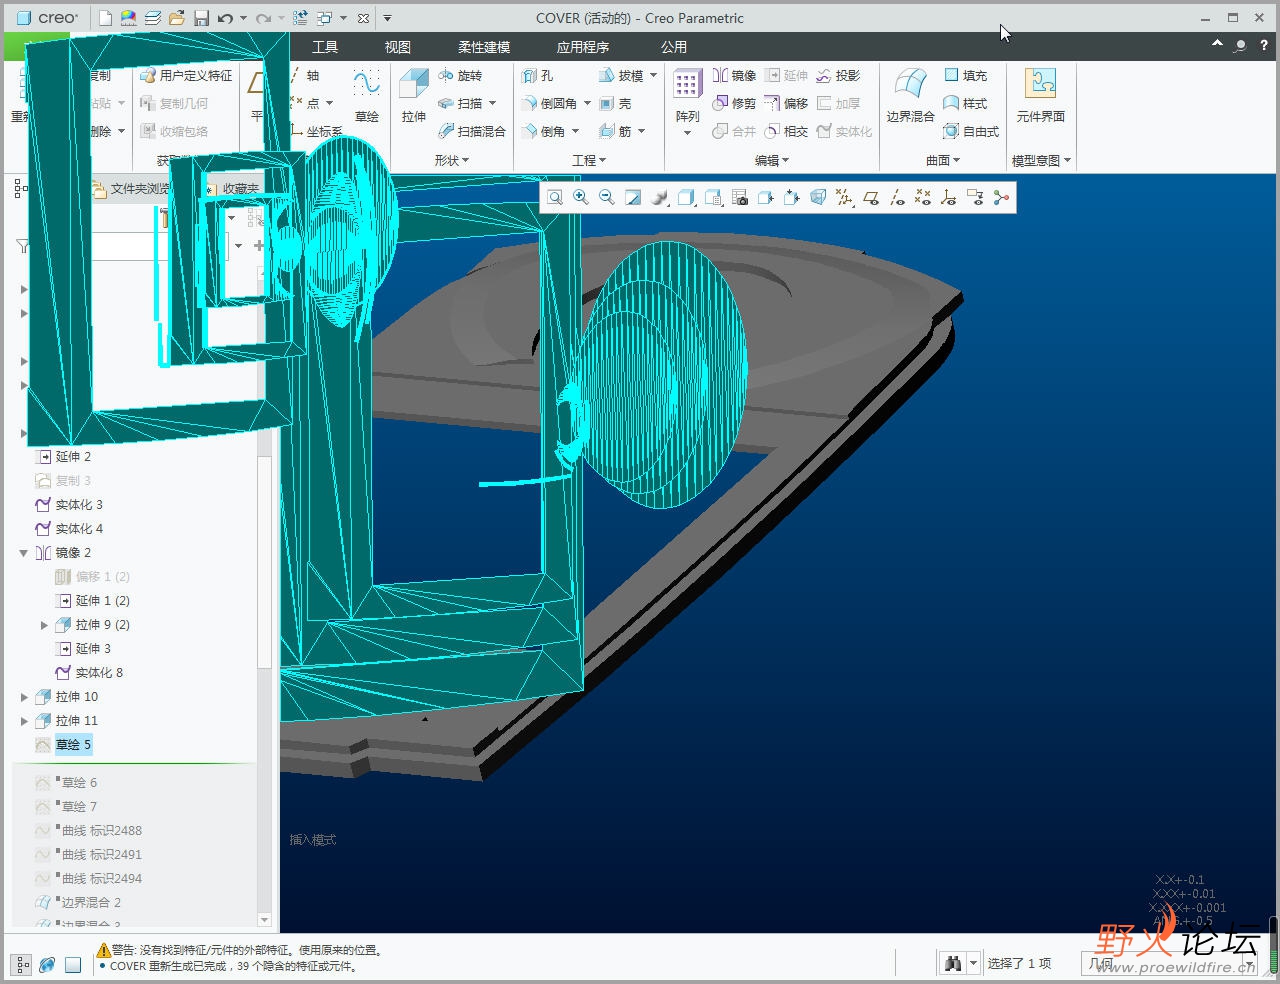Select the 壳 (Shell) tool
This screenshot has width=1280, height=984.
tap(615, 103)
